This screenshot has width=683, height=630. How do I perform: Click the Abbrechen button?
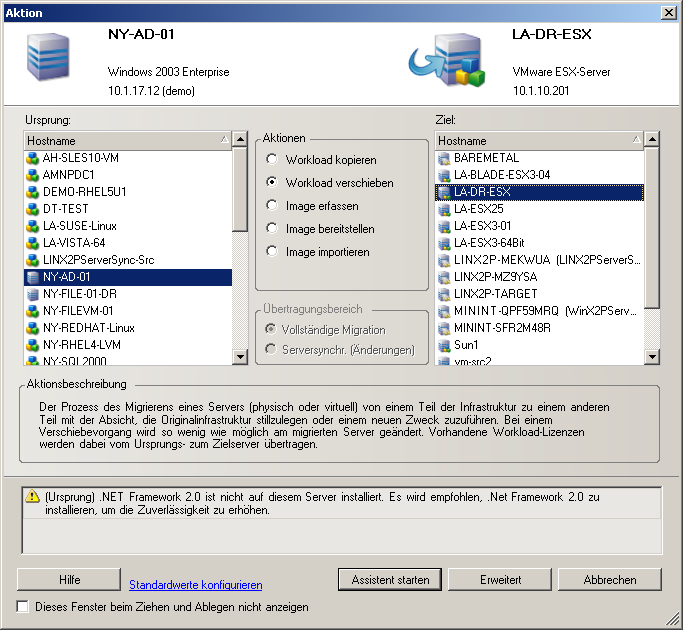[x=610, y=580]
